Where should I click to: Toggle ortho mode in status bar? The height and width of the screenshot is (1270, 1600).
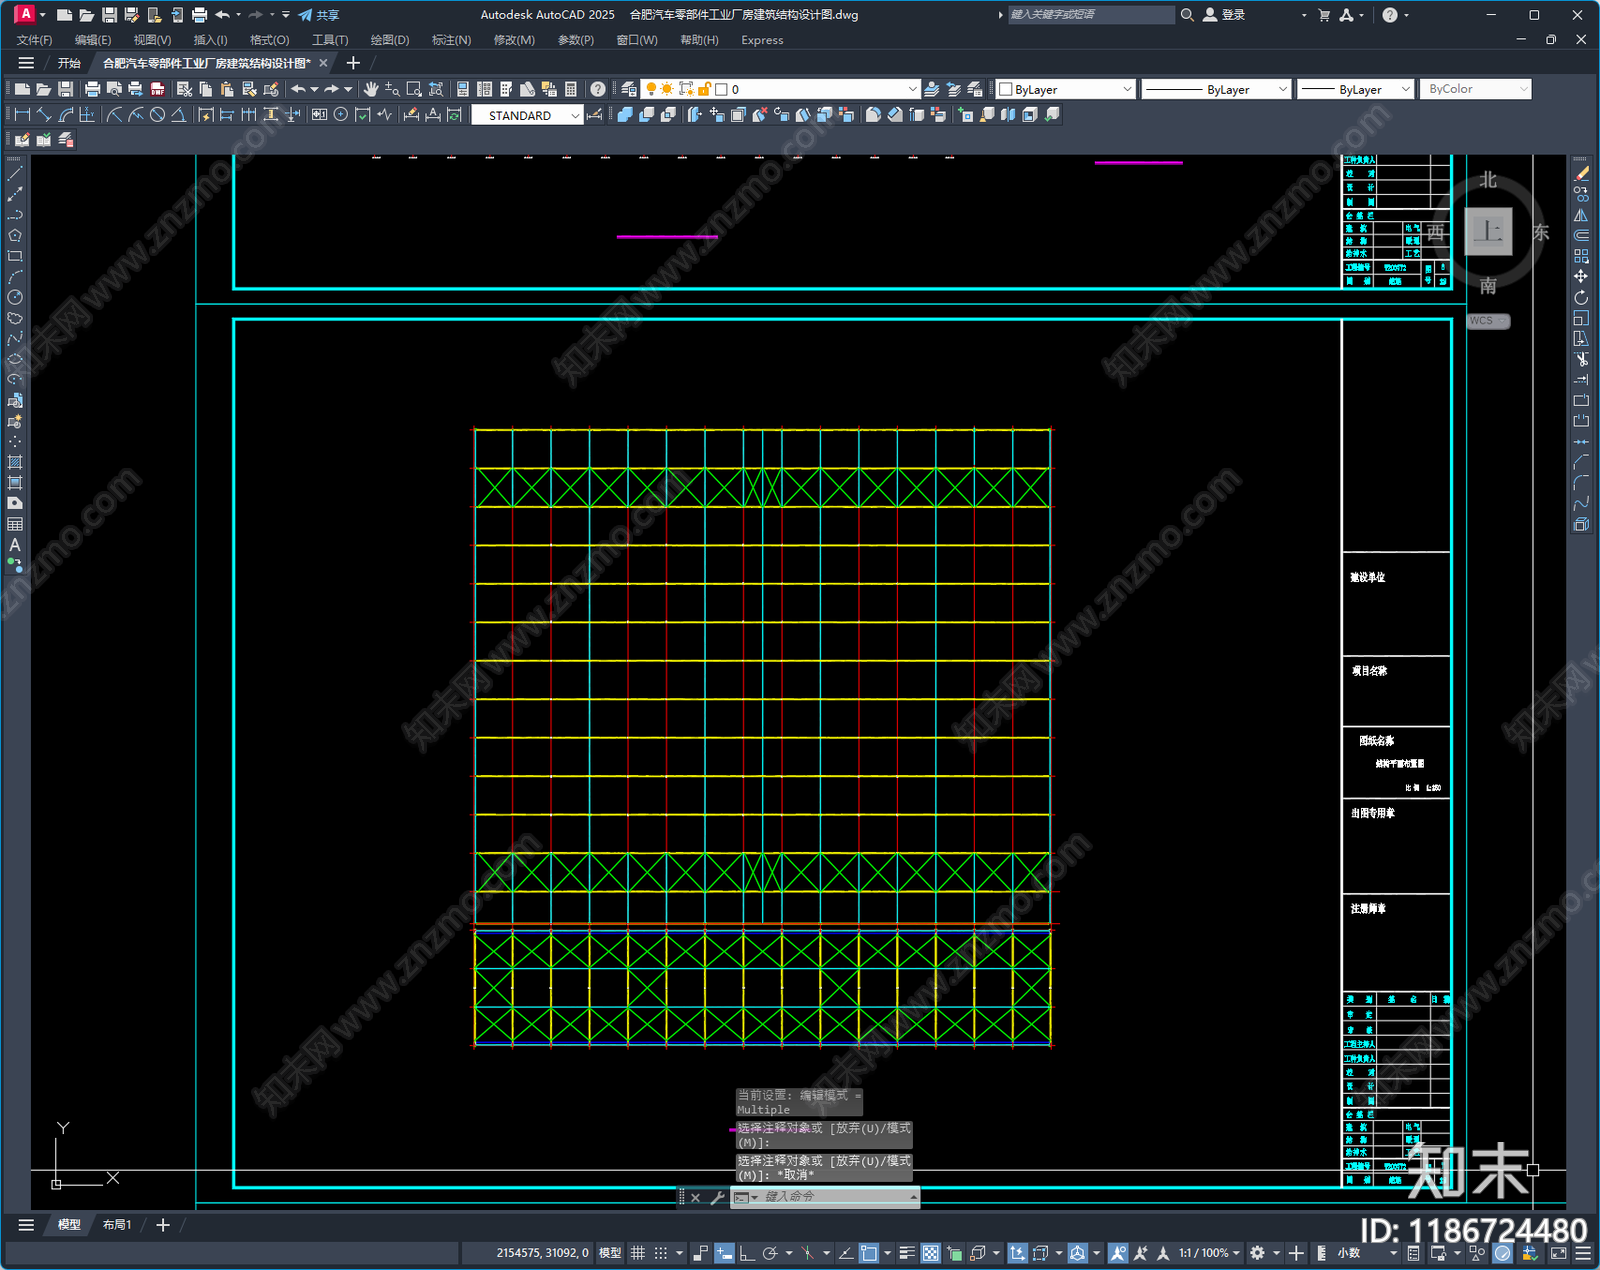(746, 1253)
